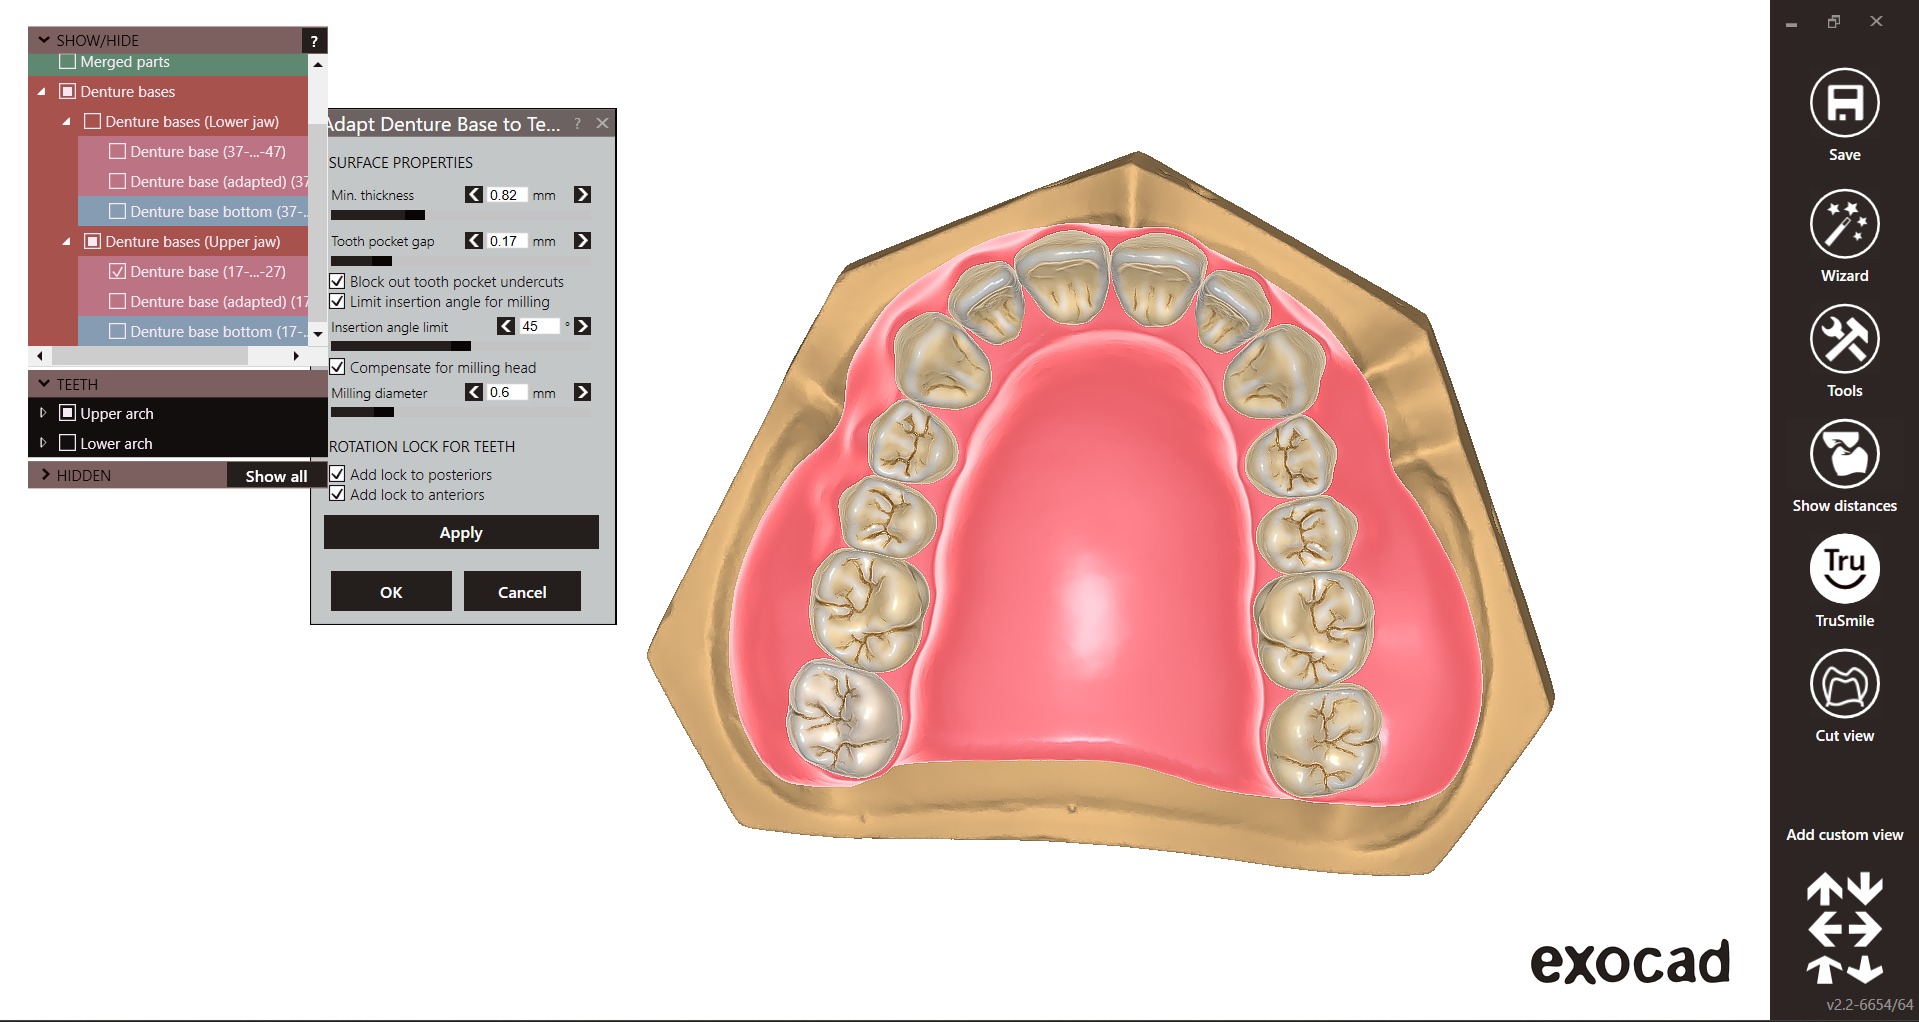Toggle Compensate for milling head
This screenshot has height=1022, width=1919.
point(338,367)
